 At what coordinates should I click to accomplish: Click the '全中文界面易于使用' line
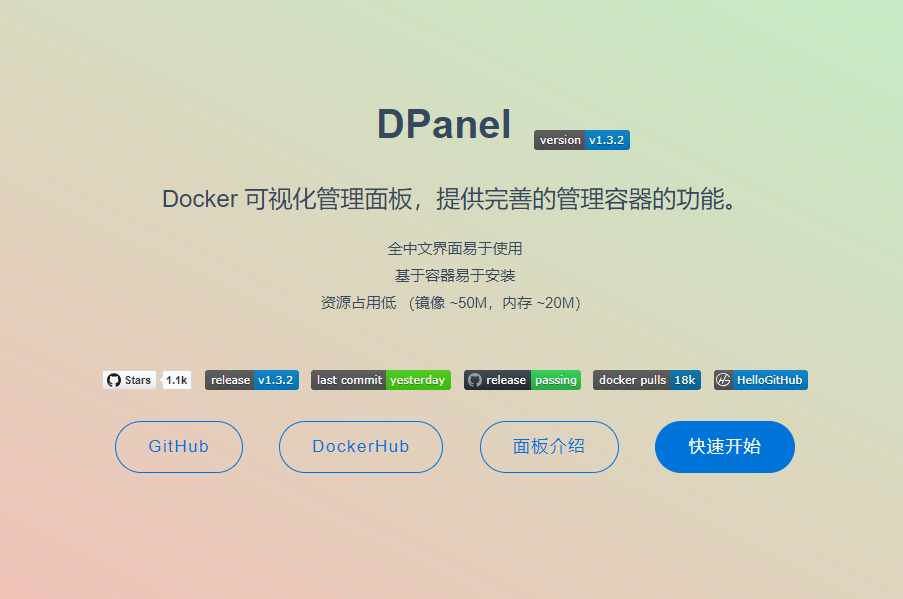(x=455, y=249)
